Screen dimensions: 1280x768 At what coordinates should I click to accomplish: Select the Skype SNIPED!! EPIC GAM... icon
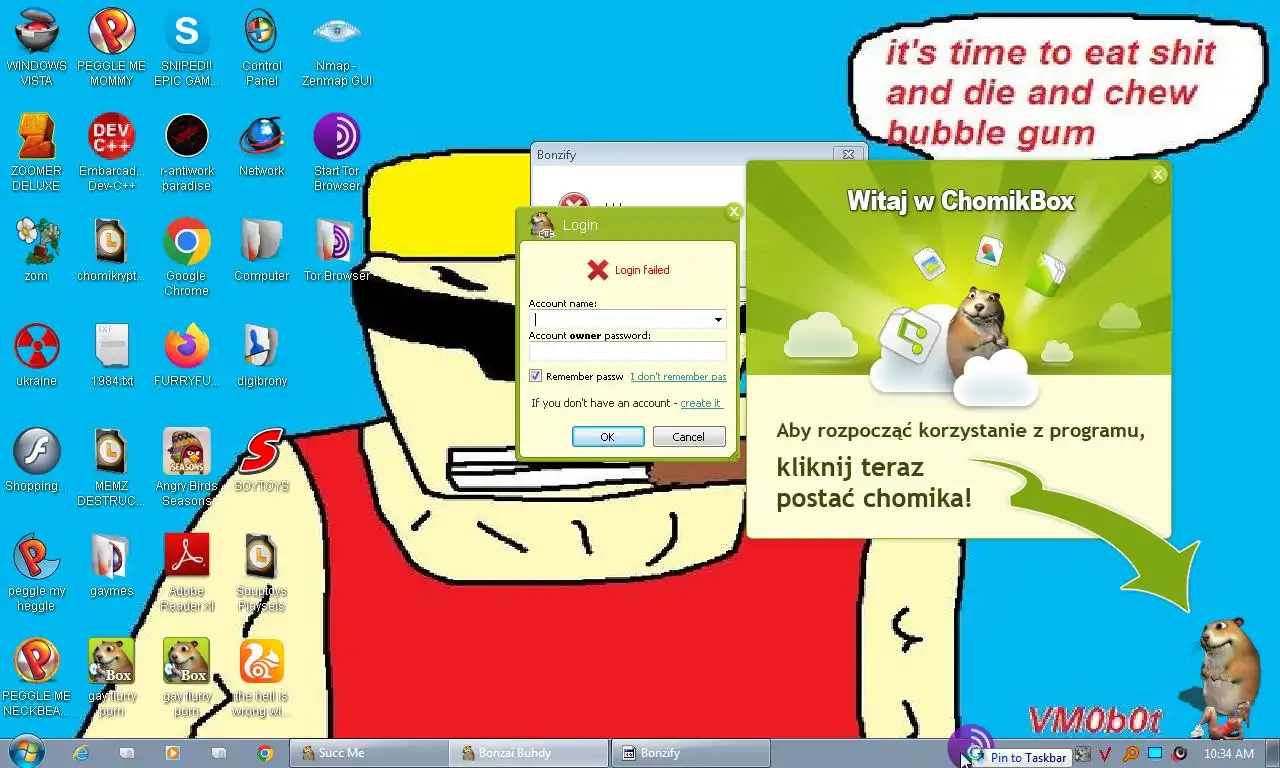tap(187, 47)
